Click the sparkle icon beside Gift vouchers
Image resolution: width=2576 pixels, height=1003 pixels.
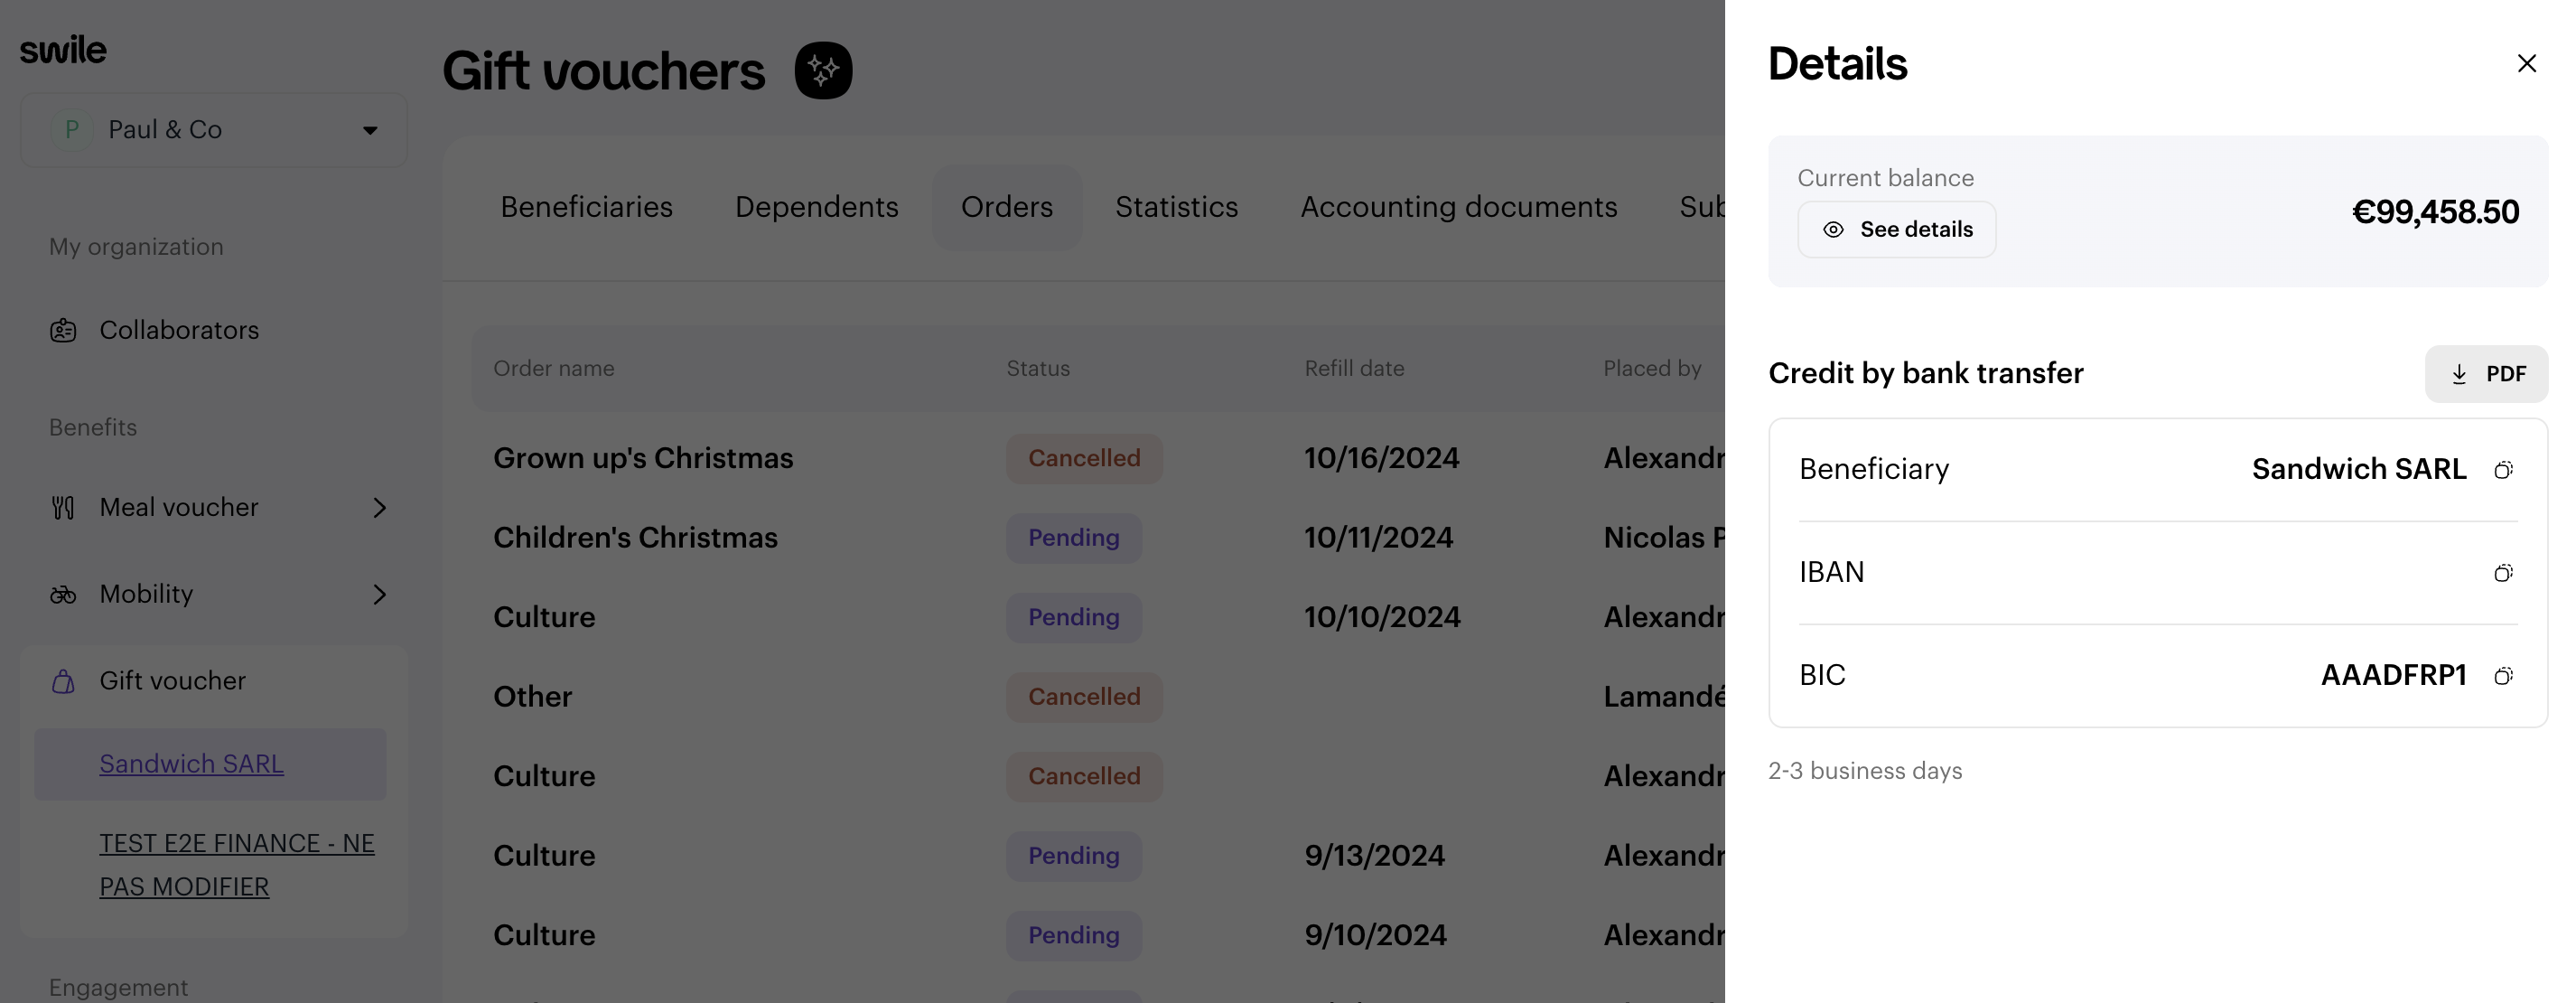coord(823,71)
